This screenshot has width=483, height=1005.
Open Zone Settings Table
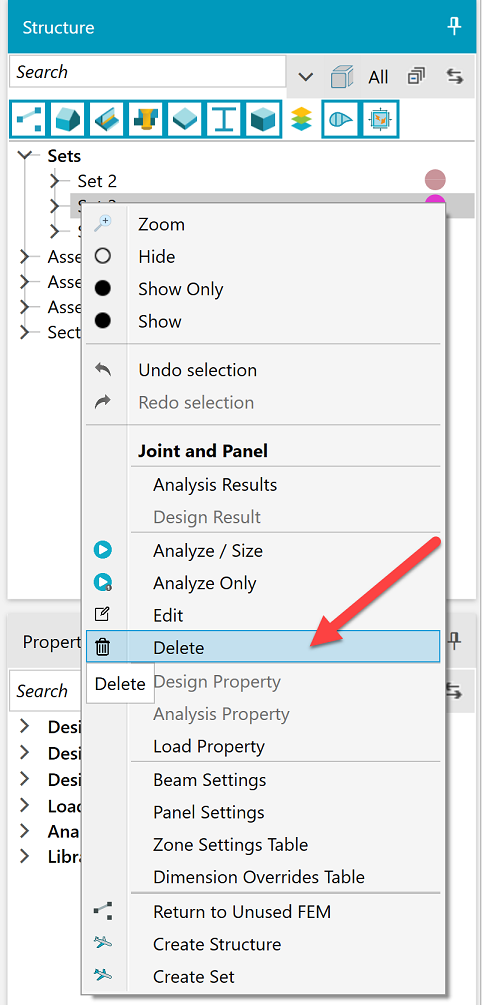tap(231, 844)
